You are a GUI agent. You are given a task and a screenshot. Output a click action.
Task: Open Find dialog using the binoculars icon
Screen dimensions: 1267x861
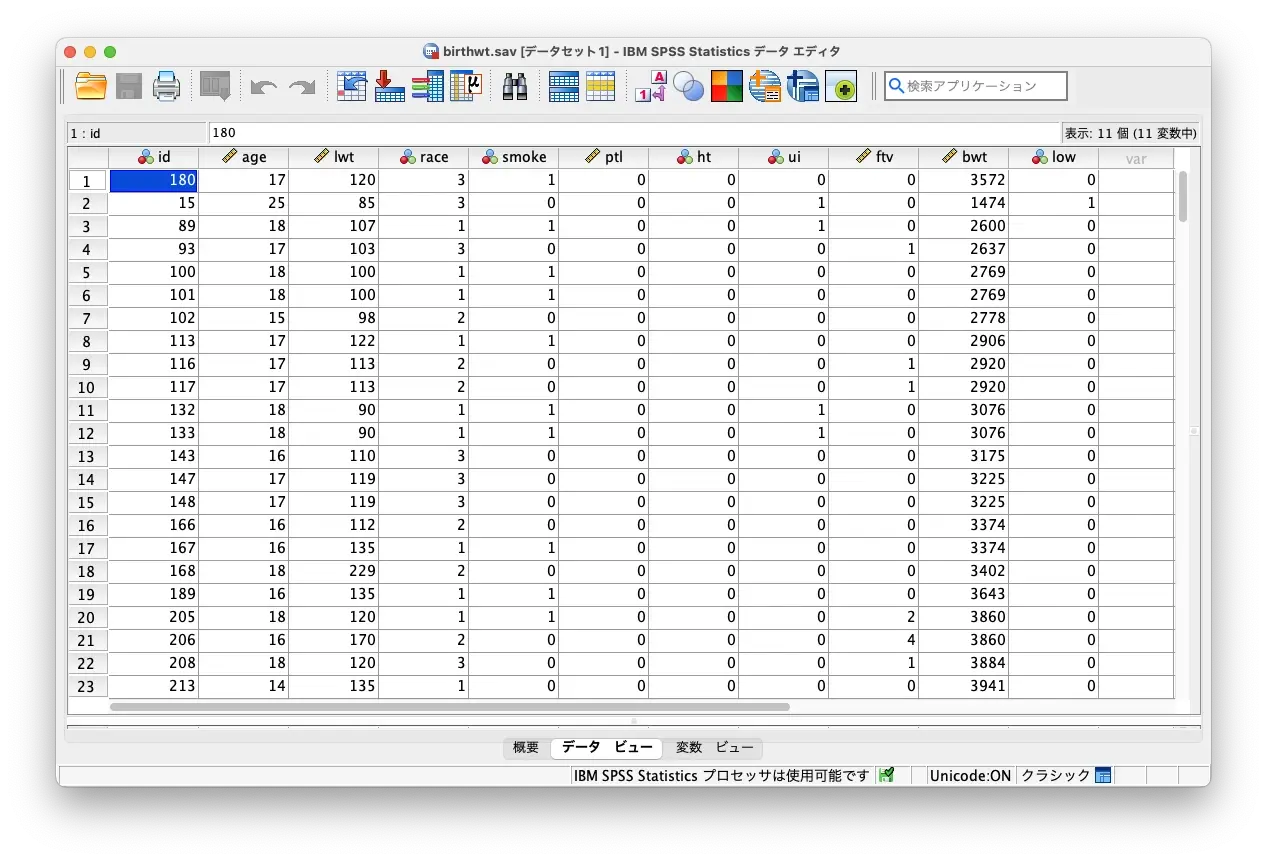point(514,86)
